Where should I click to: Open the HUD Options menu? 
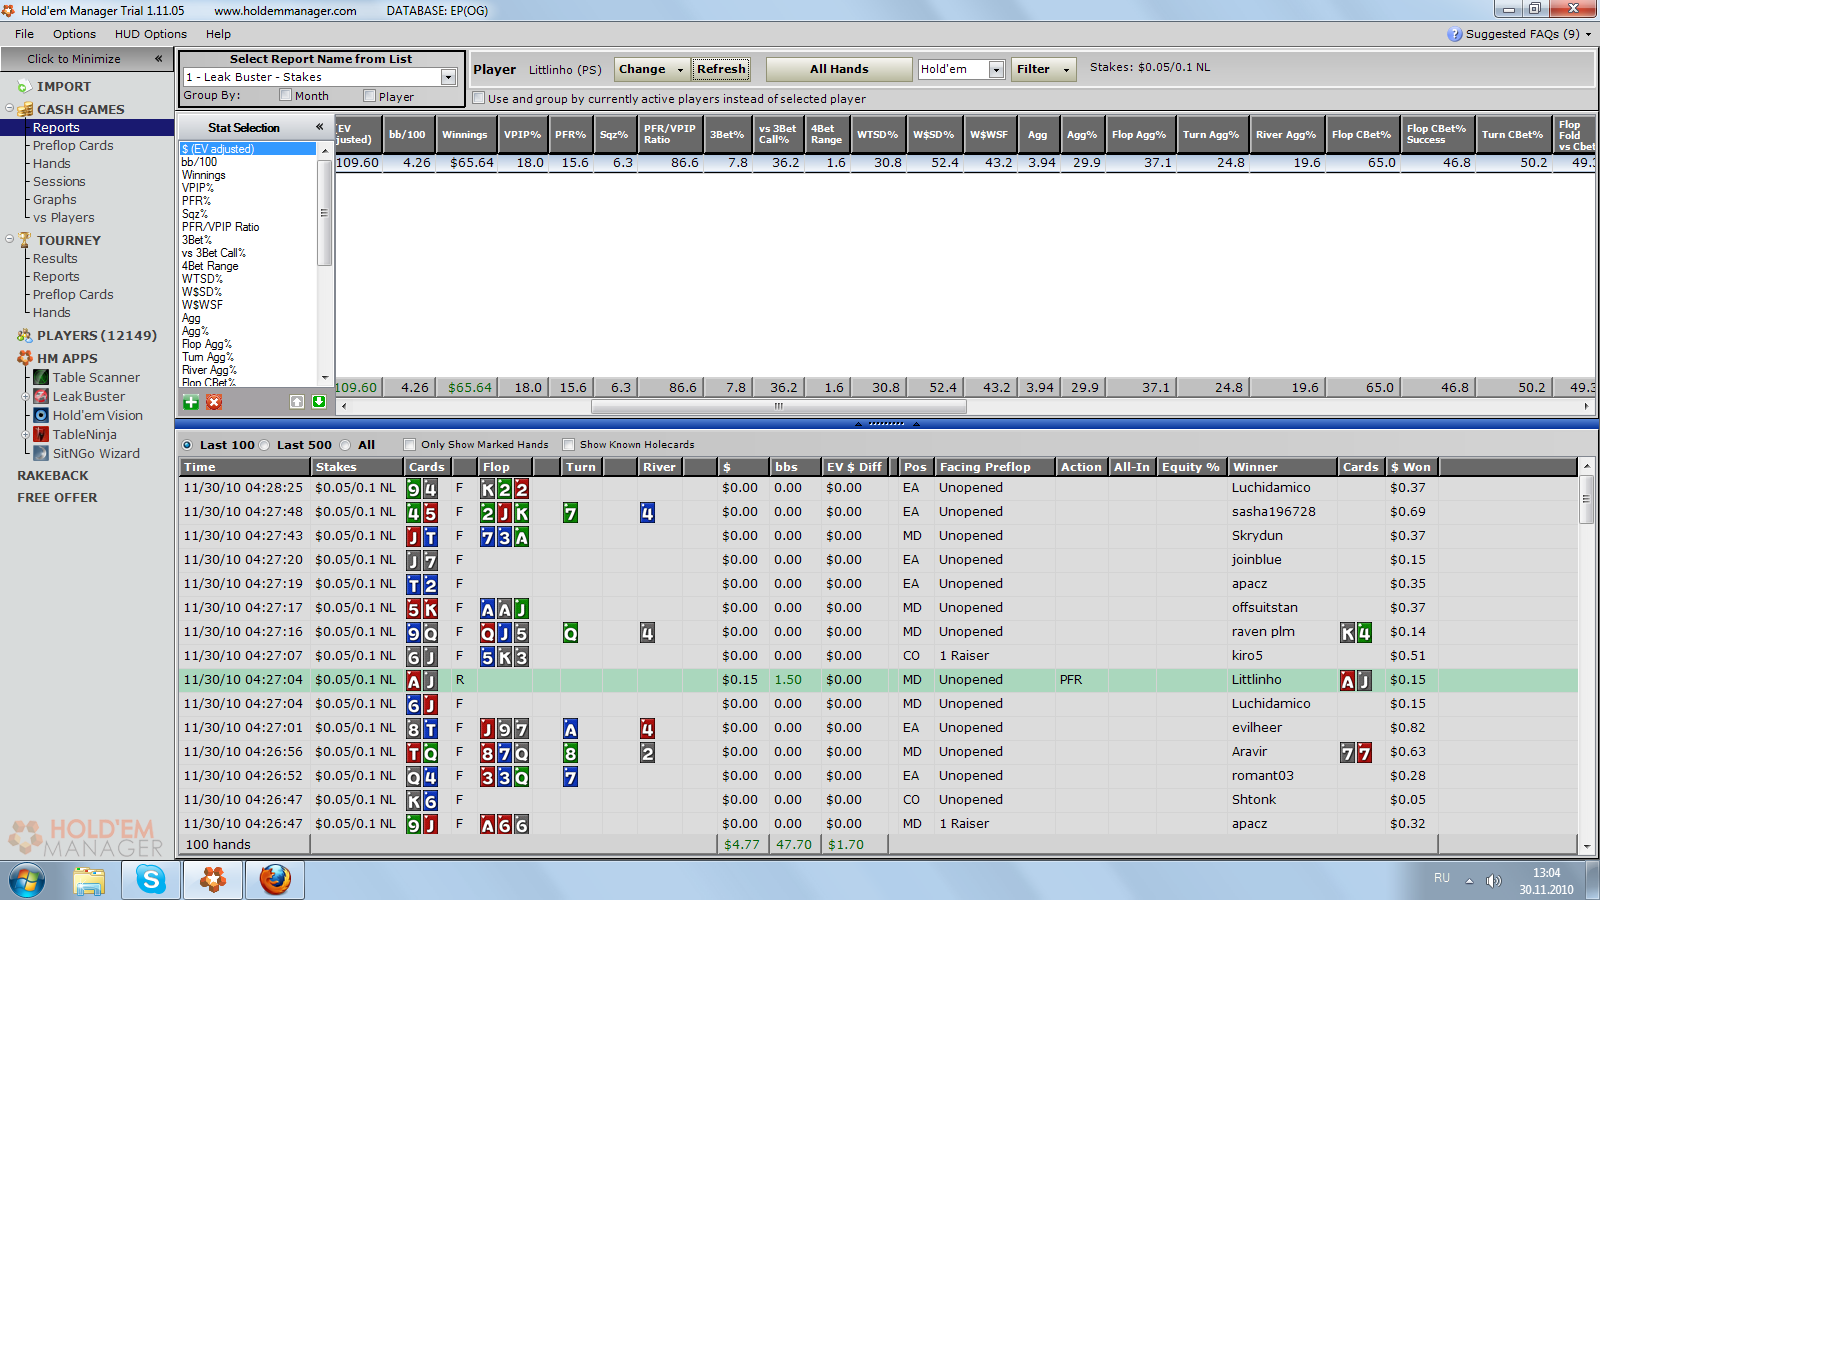(150, 34)
